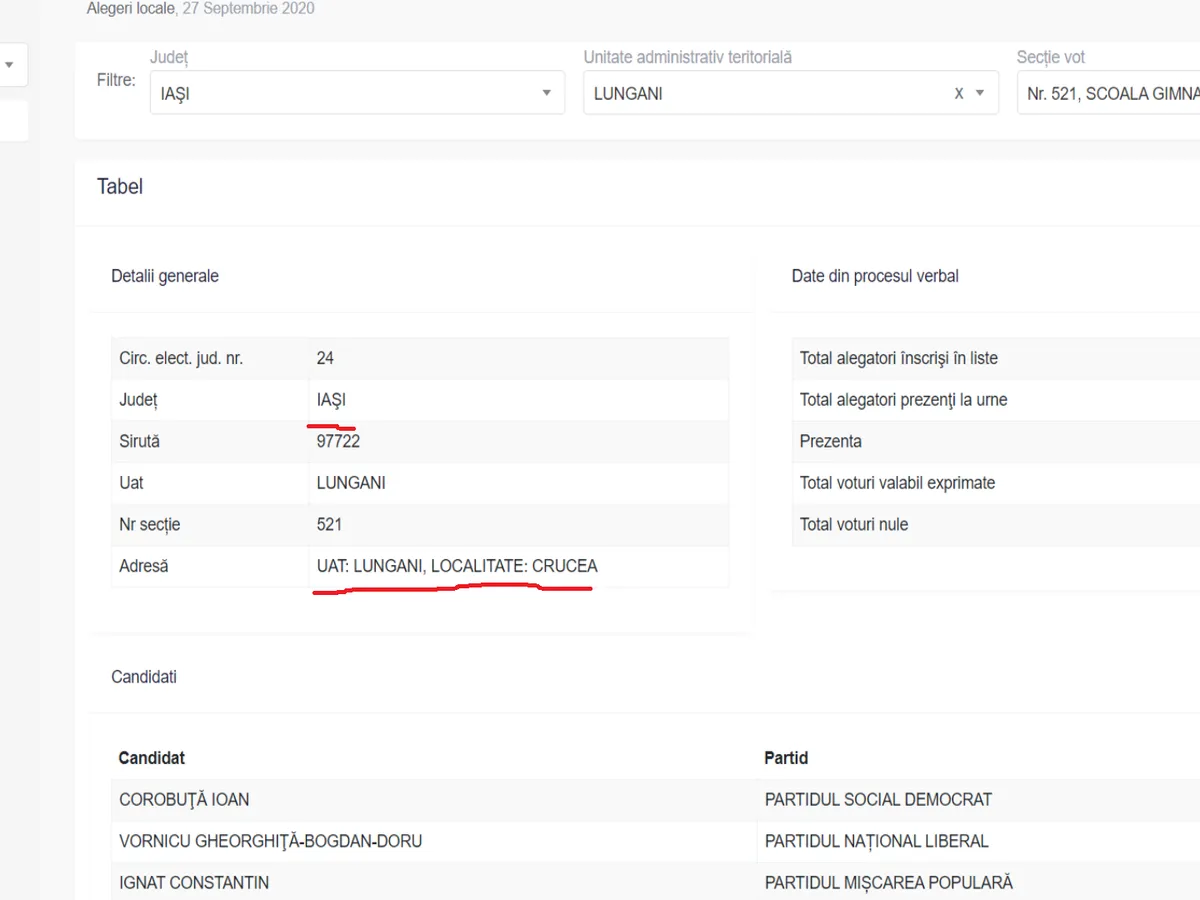Image resolution: width=1200 pixels, height=900 pixels.
Task: Click the PARTIDUL NAȚIONAL LIBERAL cell
Action: (x=876, y=841)
